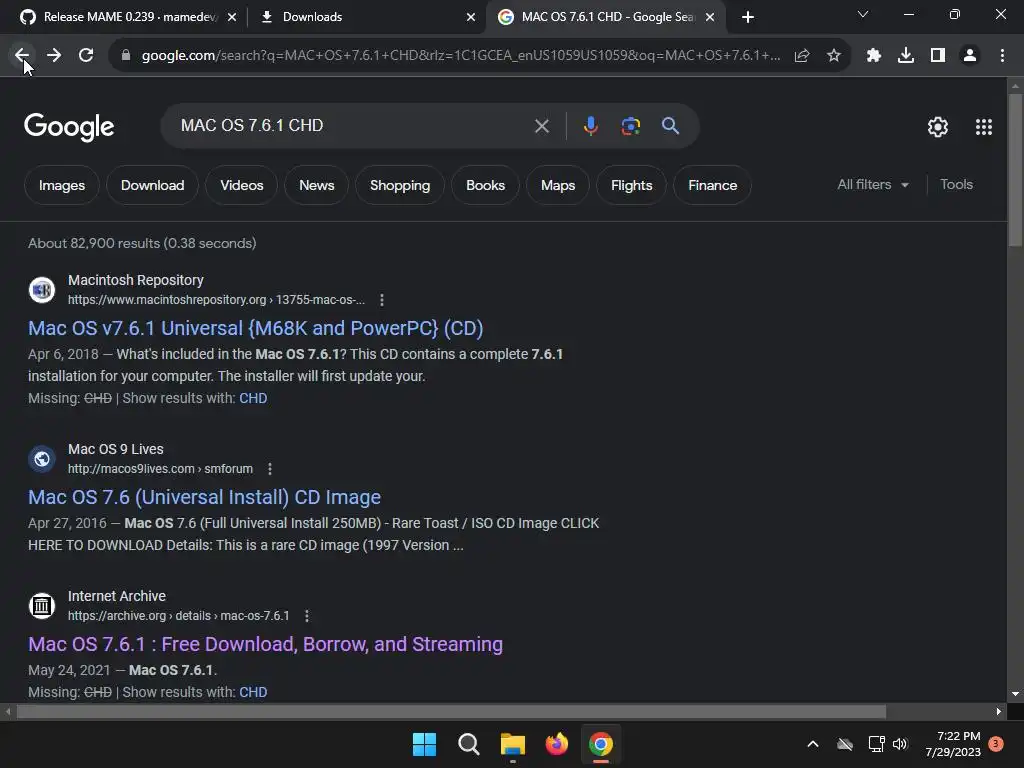The width and height of the screenshot is (1024, 768).
Task: Launch Firefox from the taskbar
Action: tap(556, 744)
